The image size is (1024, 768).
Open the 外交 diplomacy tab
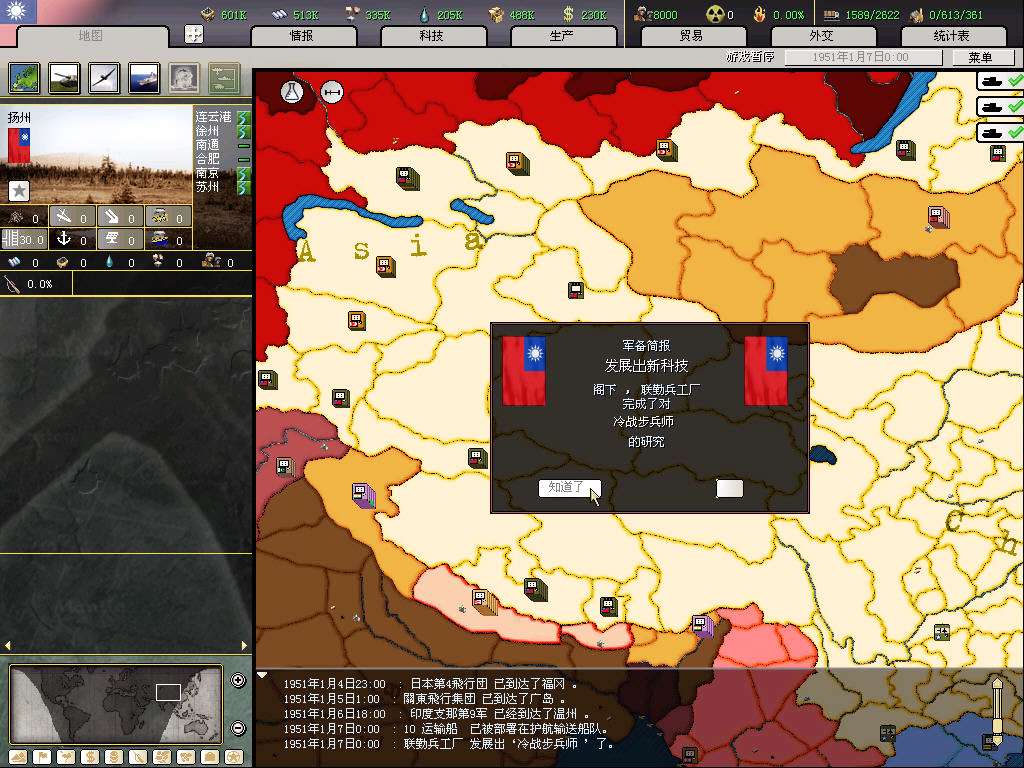[822, 36]
